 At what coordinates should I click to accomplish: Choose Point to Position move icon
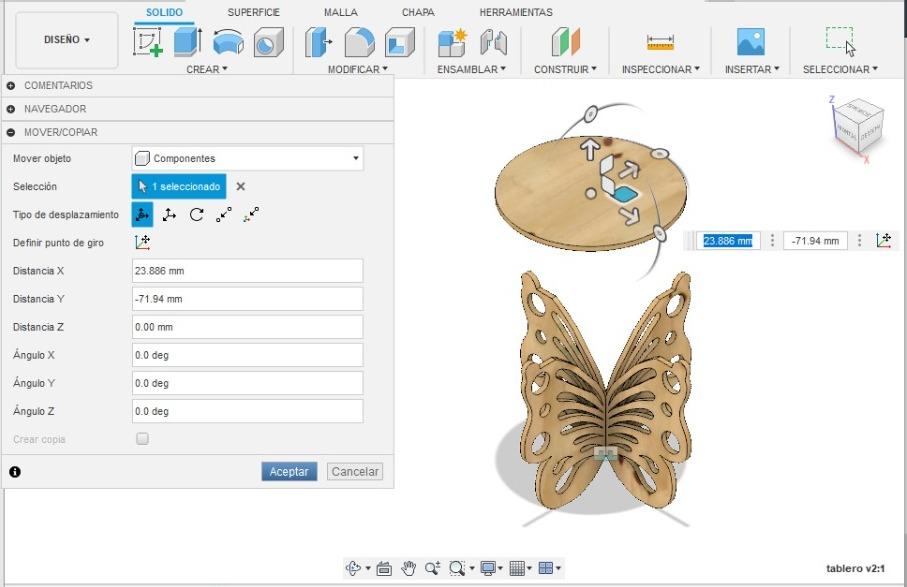click(251, 215)
